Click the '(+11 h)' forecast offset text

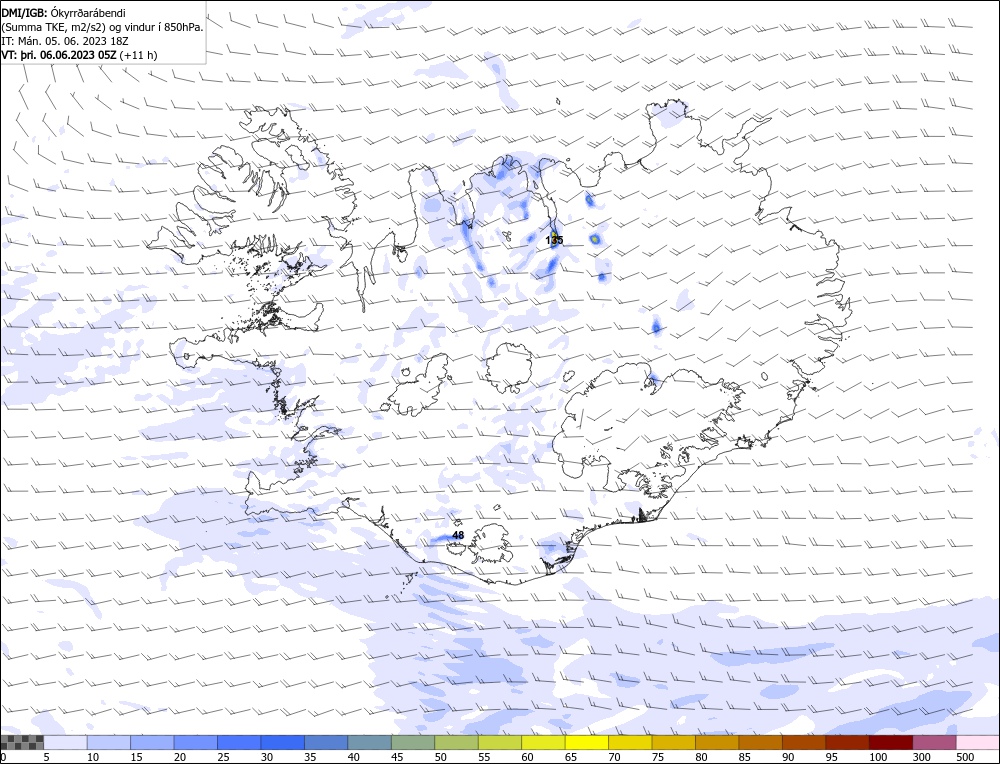click(x=138, y=55)
